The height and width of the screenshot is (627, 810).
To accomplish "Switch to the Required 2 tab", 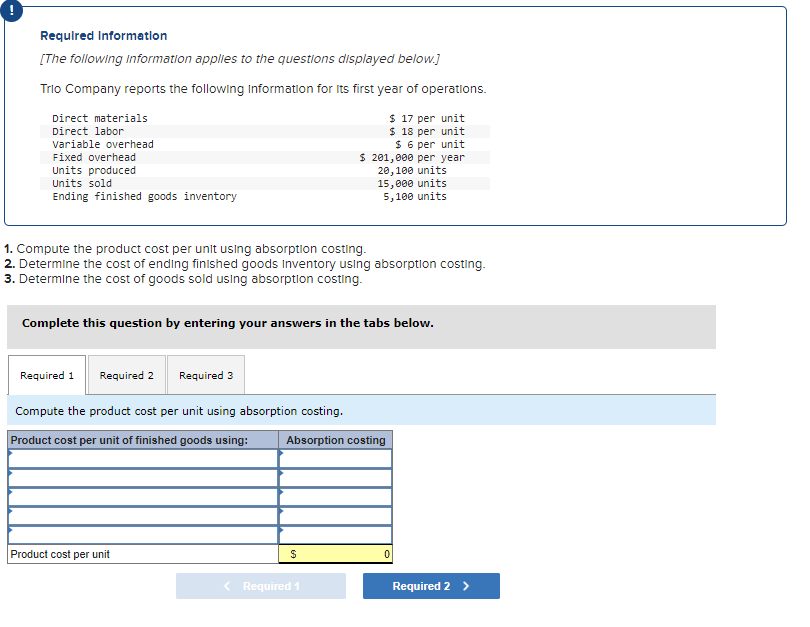I will click(x=126, y=374).
